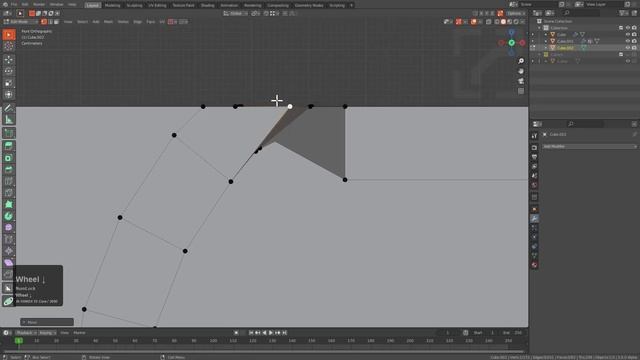Expand the Cube object in outliner
The image size is (640, 360).
(x=546, y=34)
